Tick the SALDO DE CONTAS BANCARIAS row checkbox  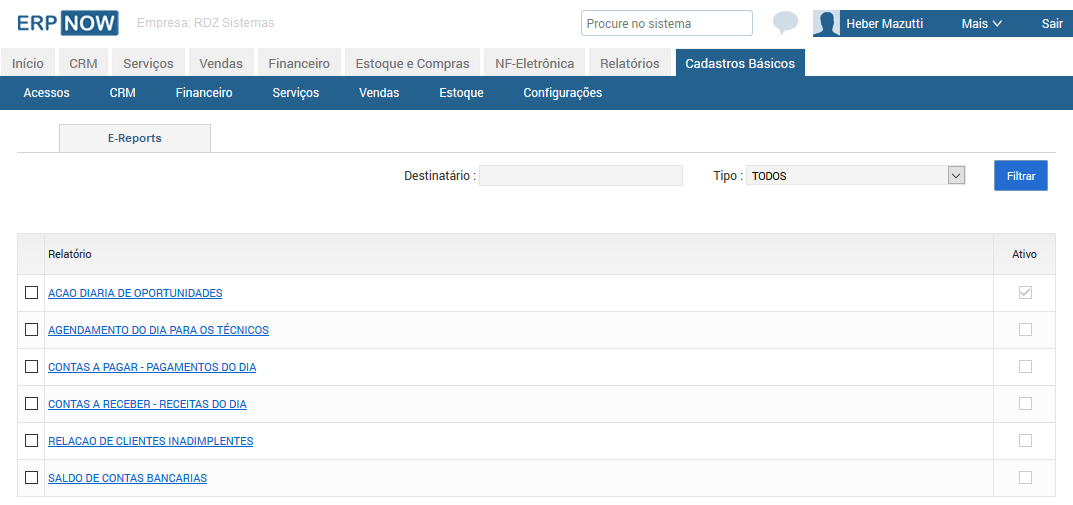pyautogui.click(x=31, y=478)
